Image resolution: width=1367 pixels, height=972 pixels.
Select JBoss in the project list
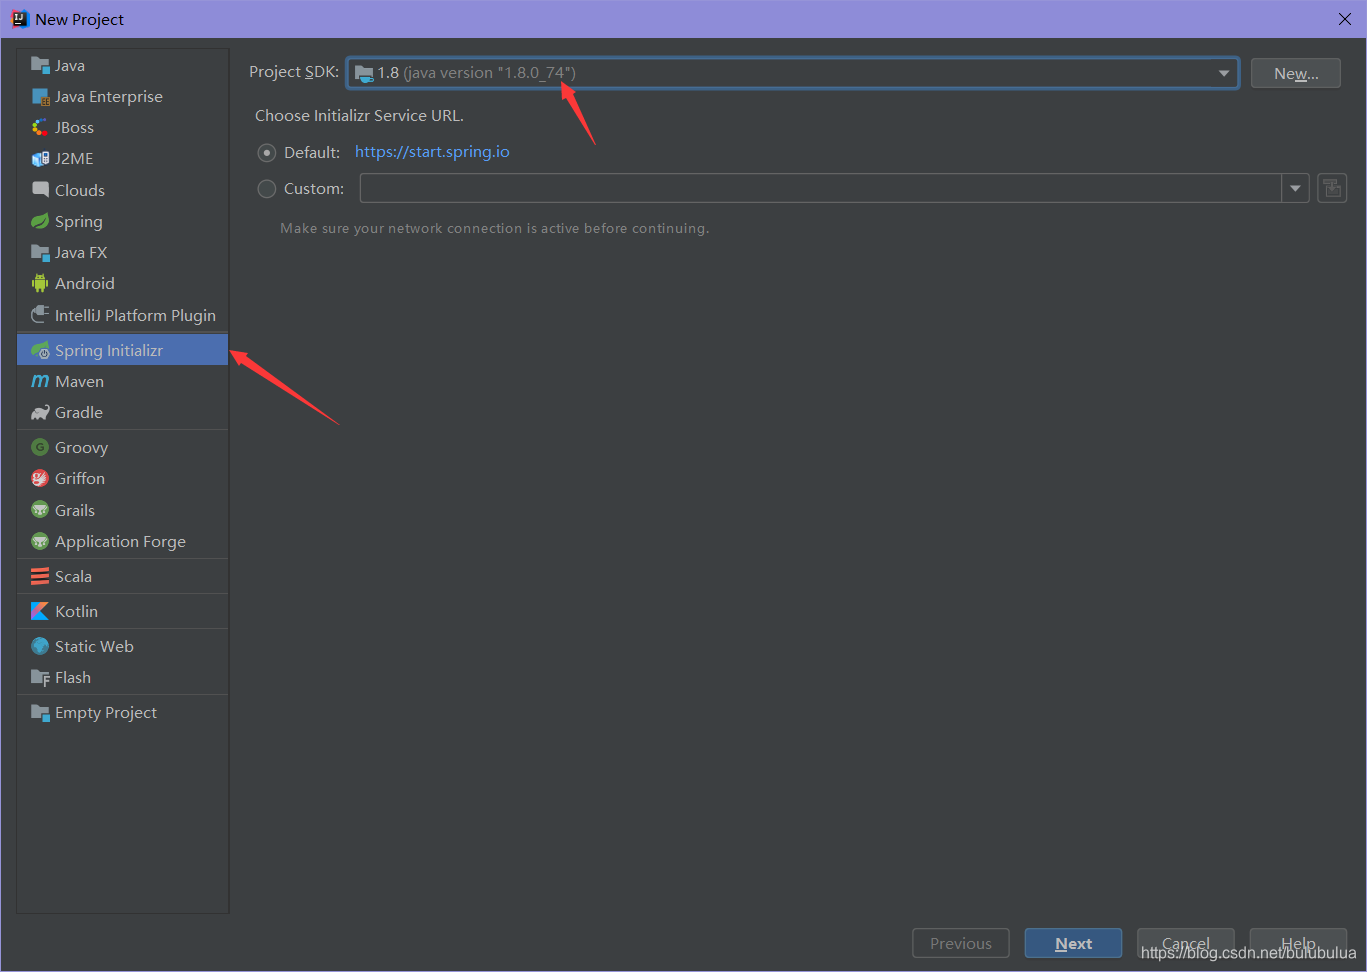coord(122,127)
